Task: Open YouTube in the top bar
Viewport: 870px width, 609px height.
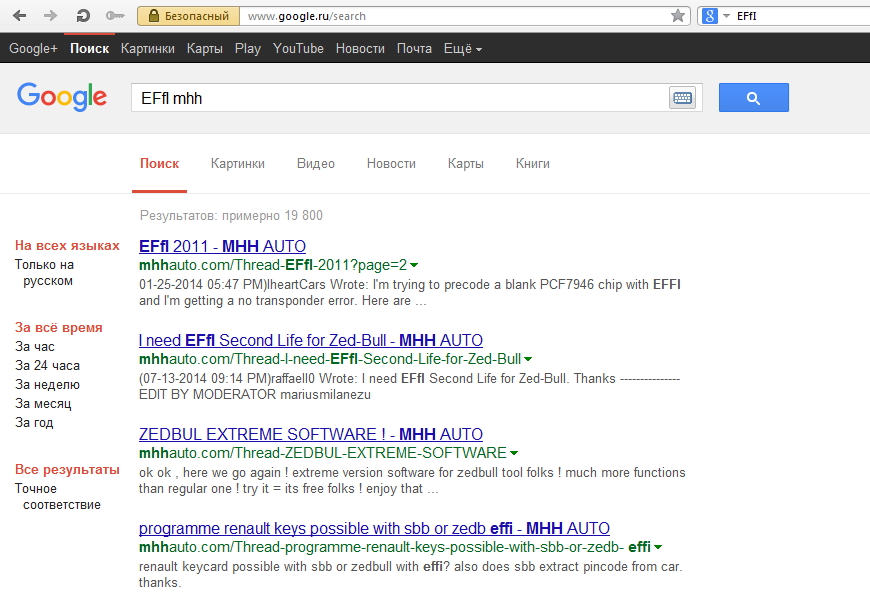Action: pos(298,49)
